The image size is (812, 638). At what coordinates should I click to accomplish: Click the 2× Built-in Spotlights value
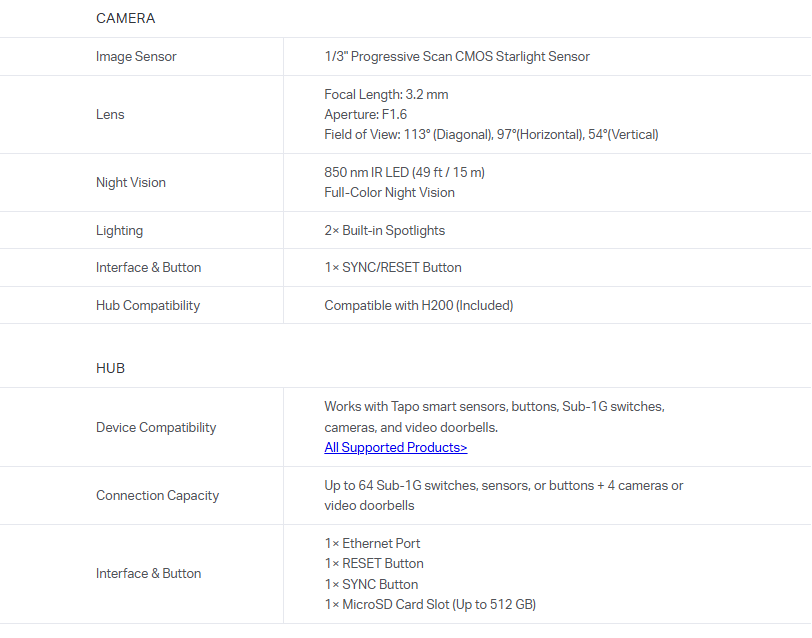384,230
